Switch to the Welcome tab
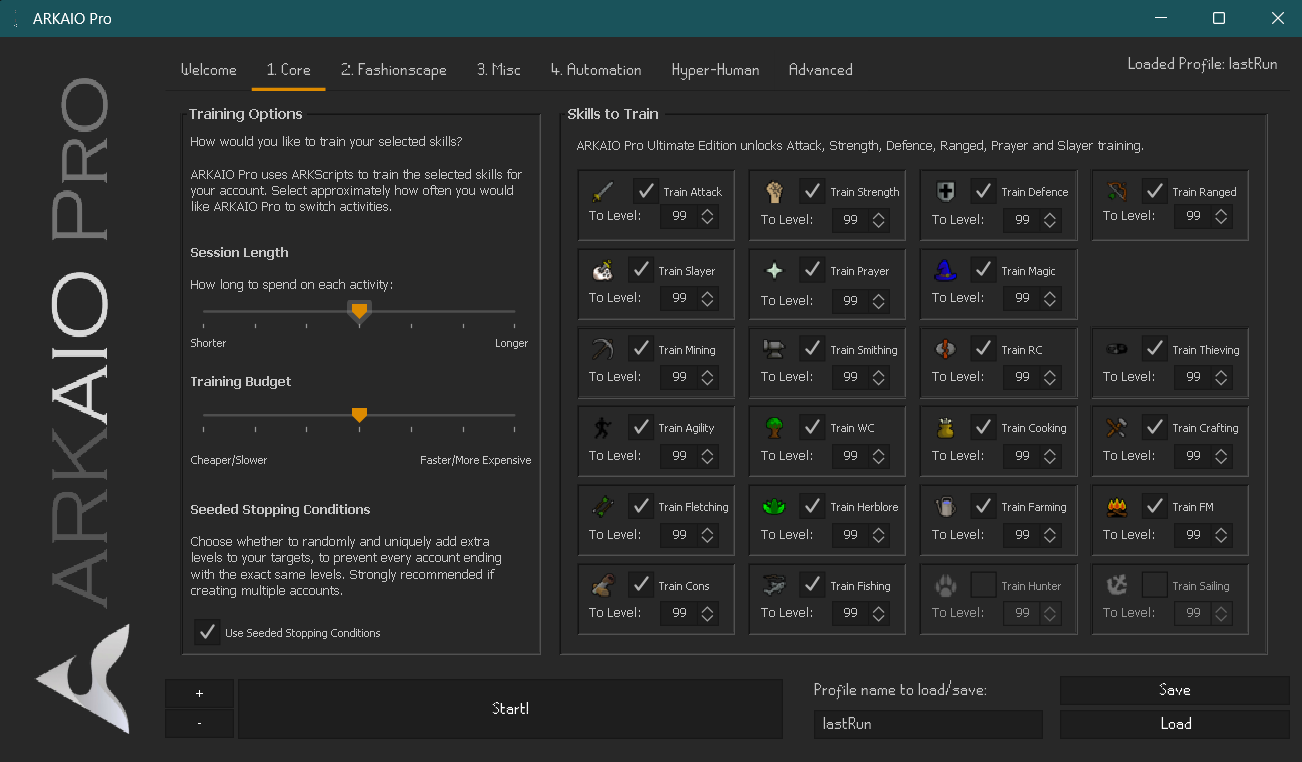 [x=209, y=70]
